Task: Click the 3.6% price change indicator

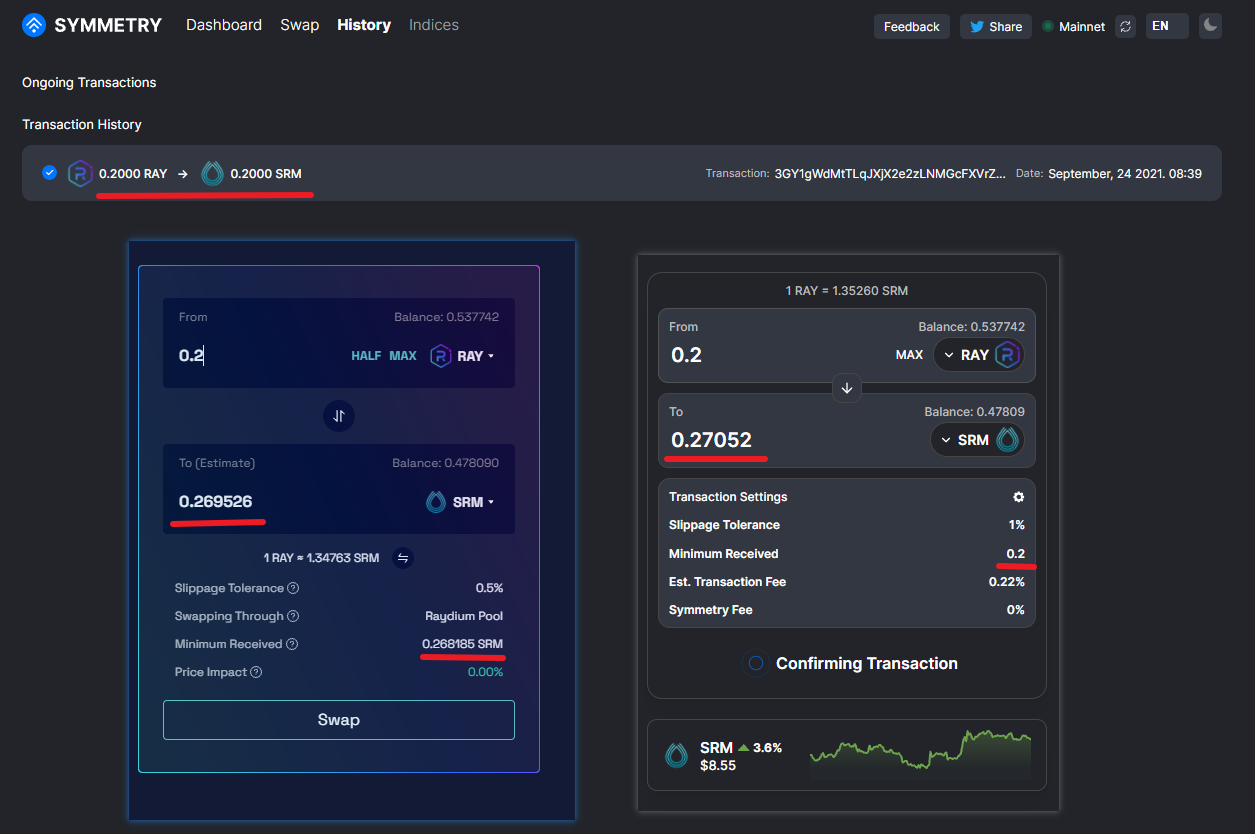Action: pyautogui.click(x=760, y=747)
